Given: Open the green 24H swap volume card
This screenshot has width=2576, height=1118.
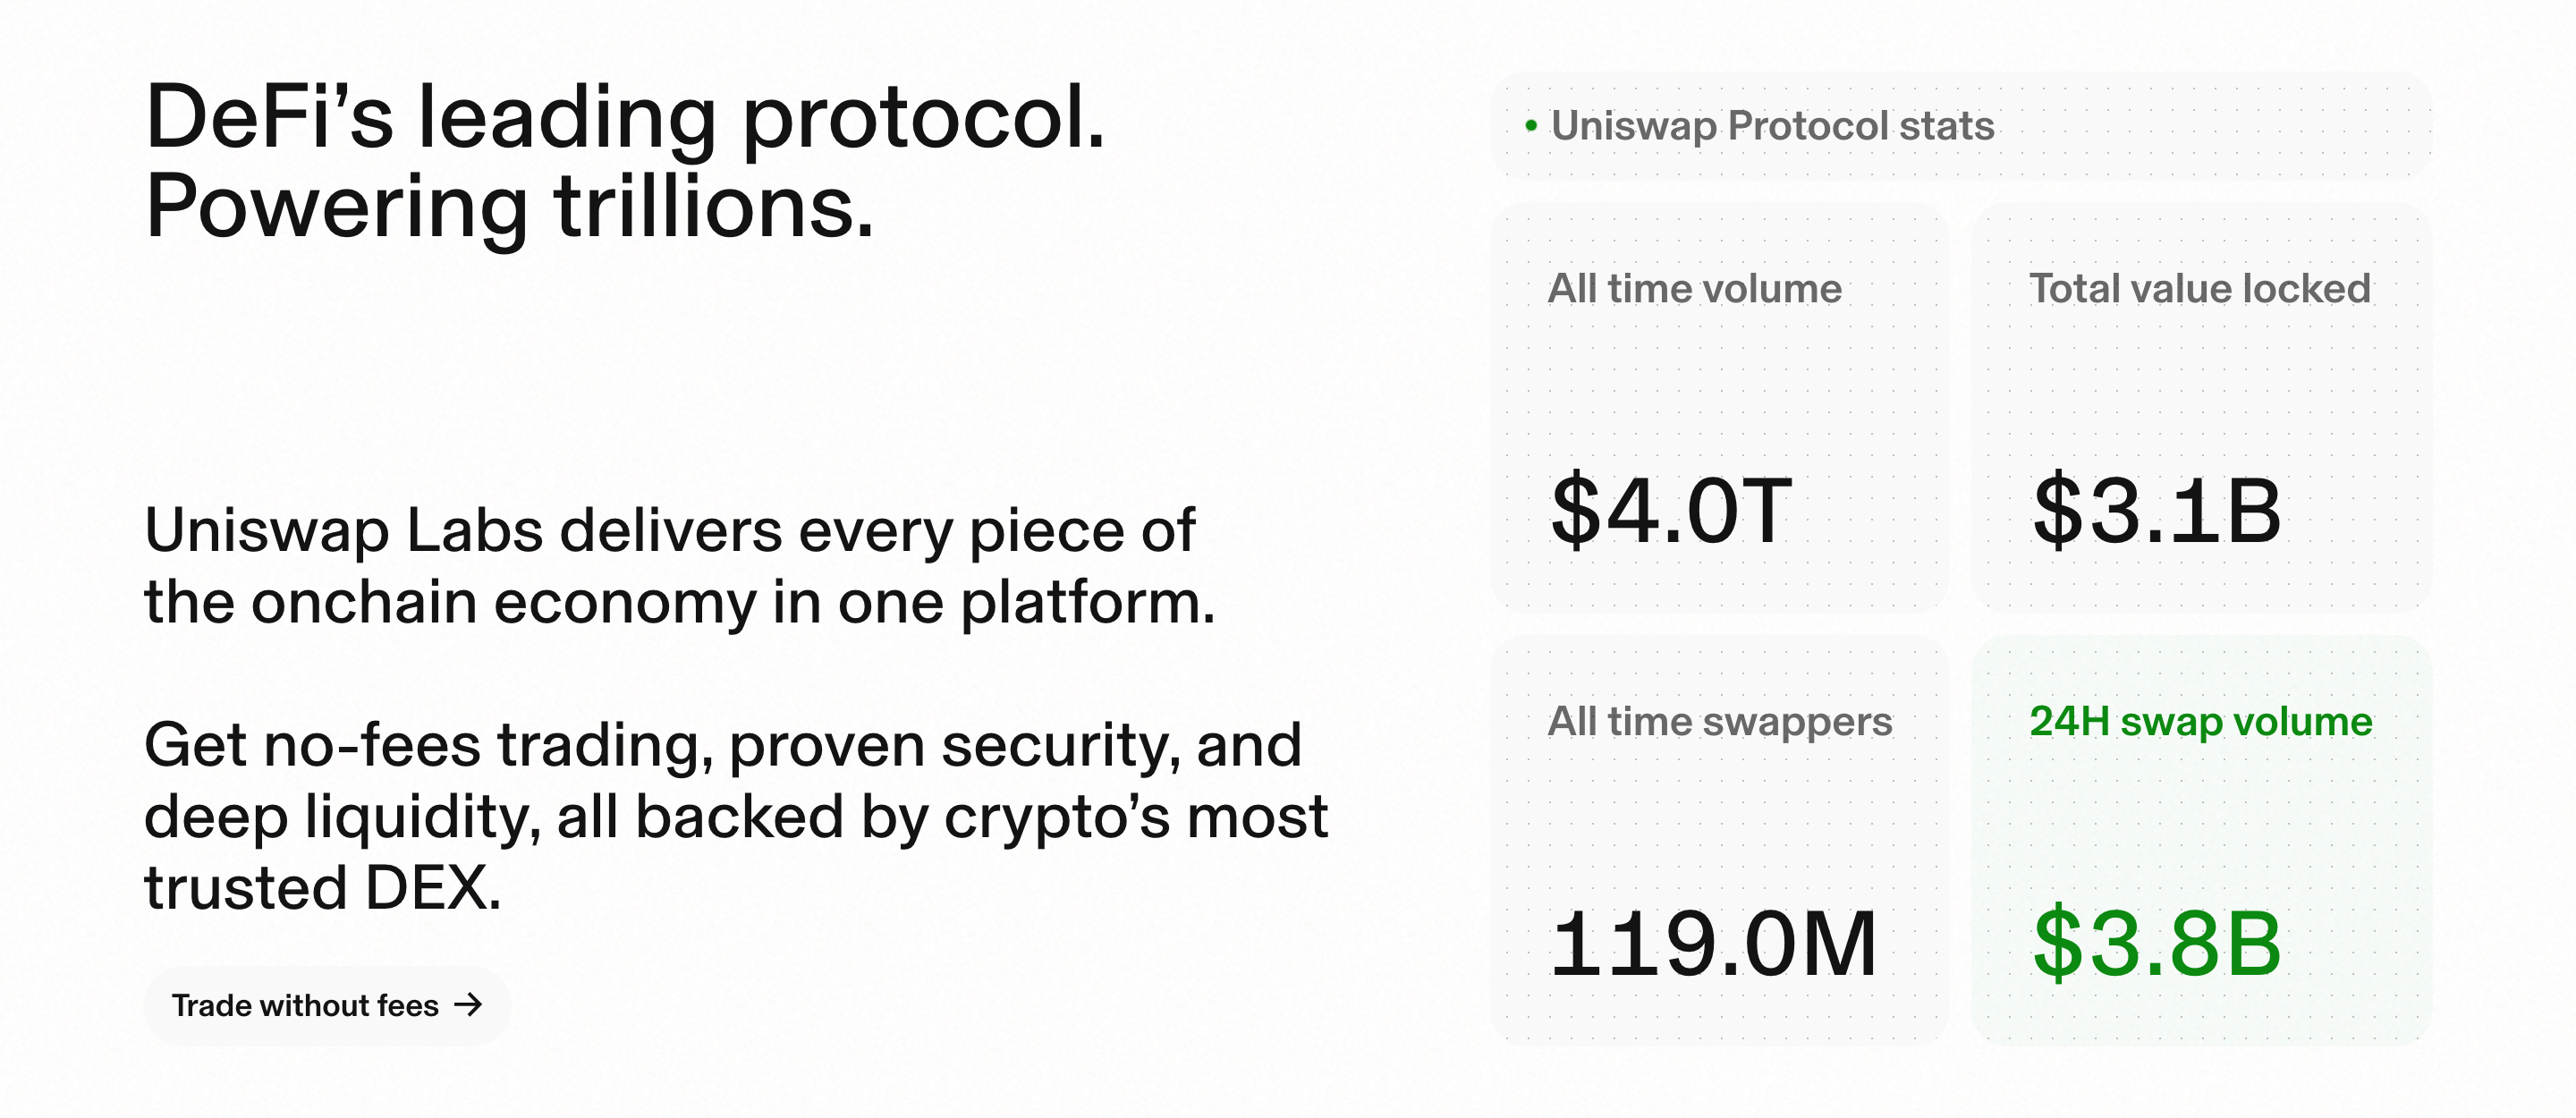Looking at the screenshot, I should click(x=2201, y=840).
